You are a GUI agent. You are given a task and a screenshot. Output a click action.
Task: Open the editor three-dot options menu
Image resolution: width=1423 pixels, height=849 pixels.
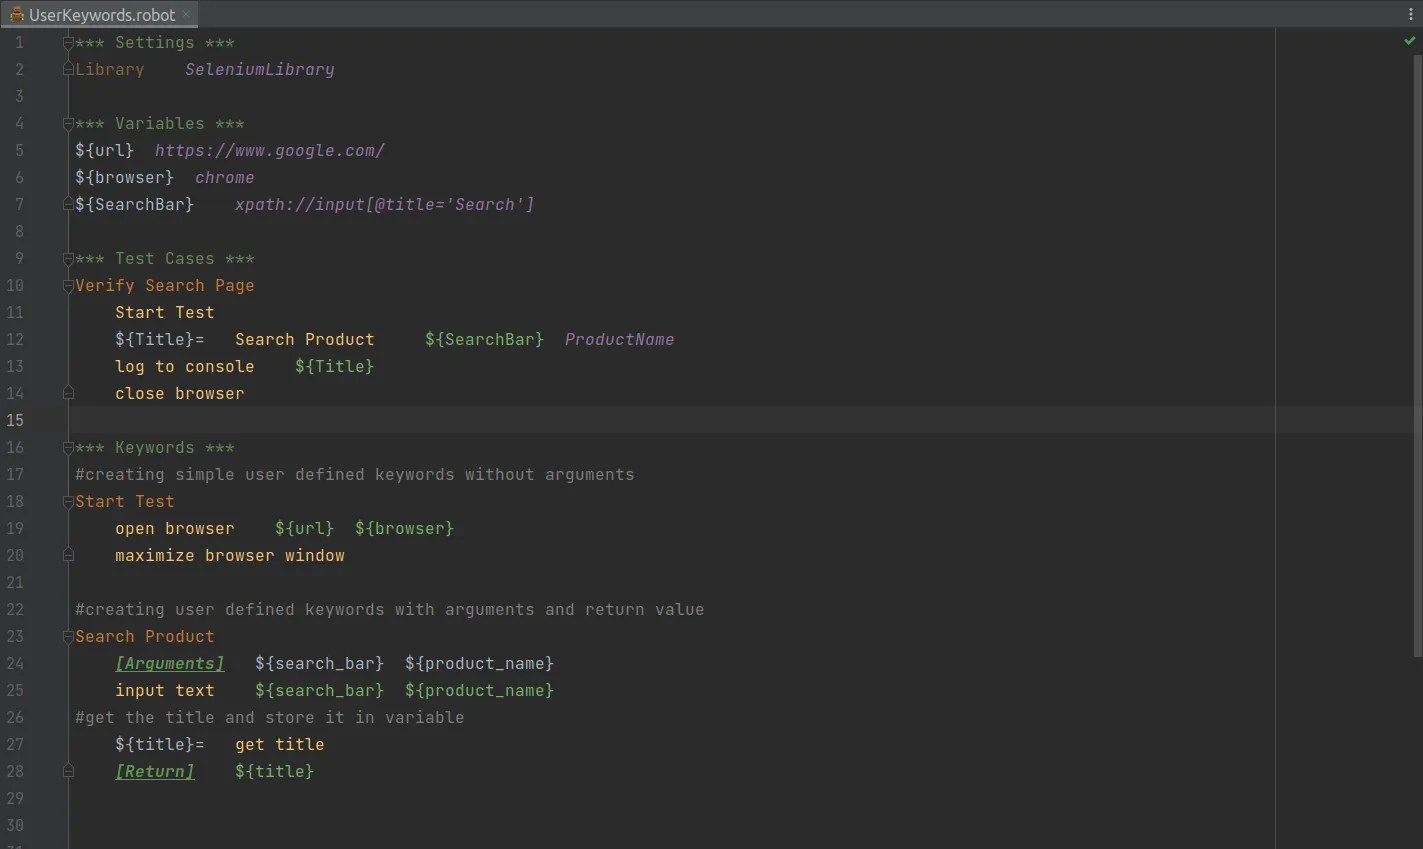click(x=1411, y=13)
